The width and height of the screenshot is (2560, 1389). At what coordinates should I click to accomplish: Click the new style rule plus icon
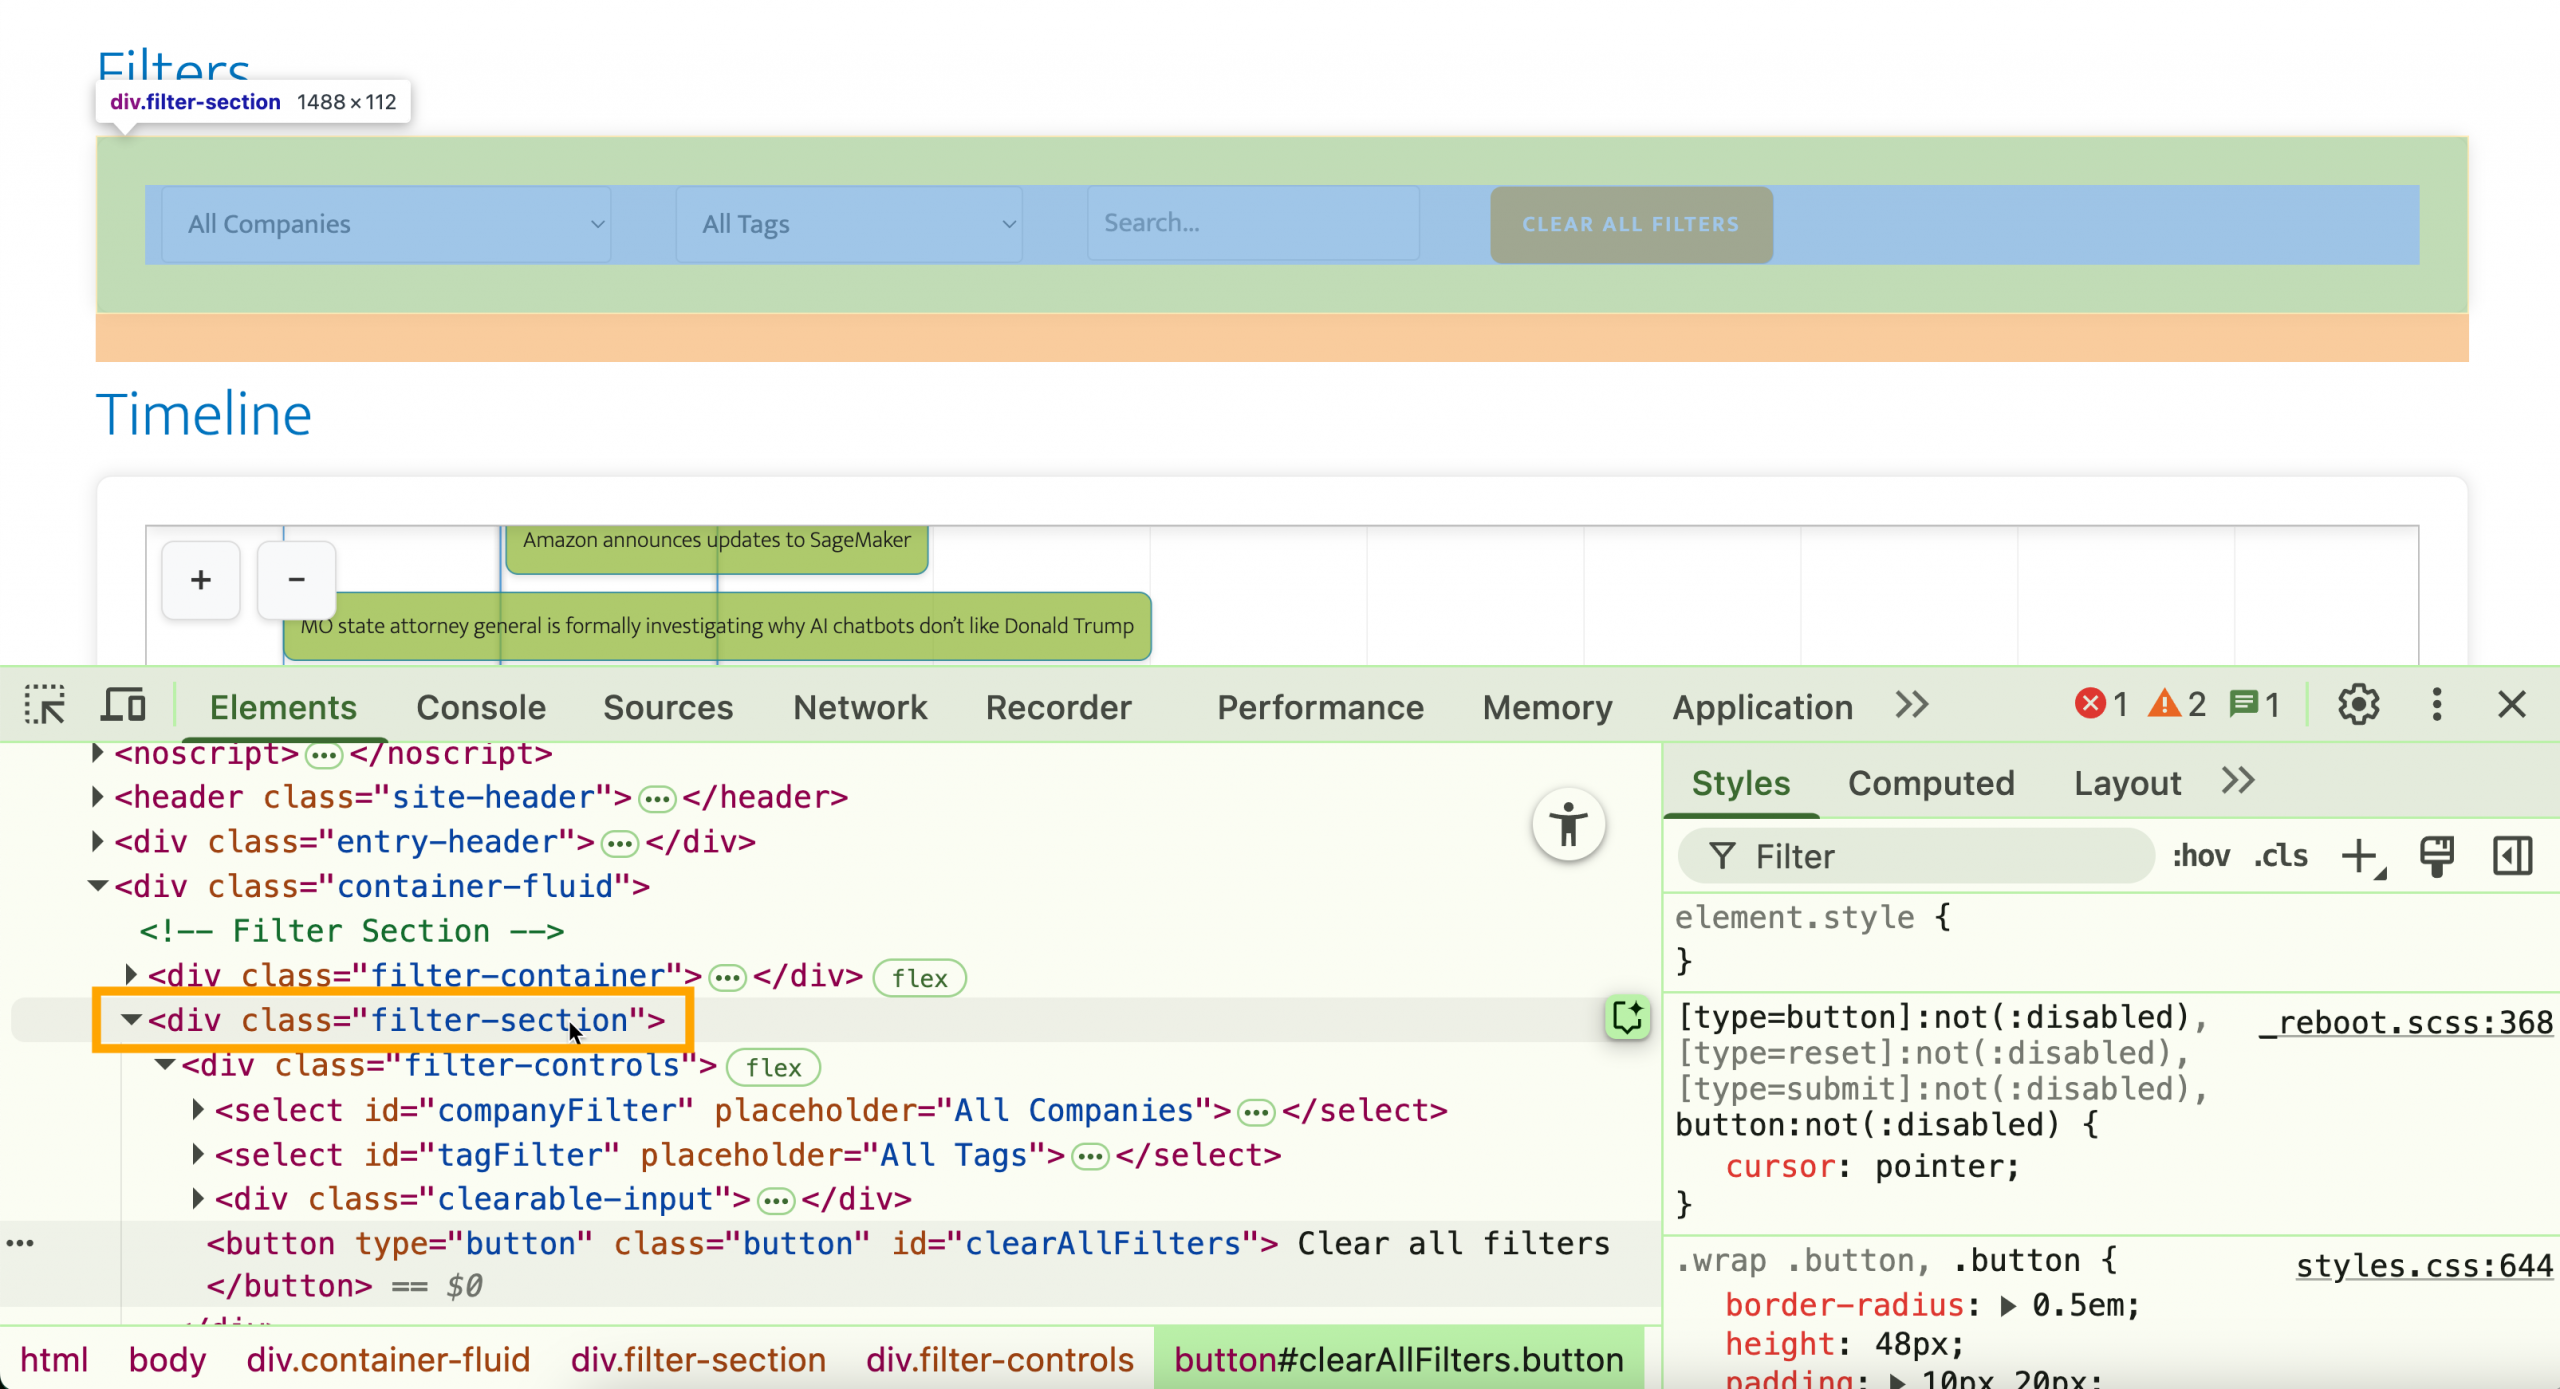coord(2361,856)
